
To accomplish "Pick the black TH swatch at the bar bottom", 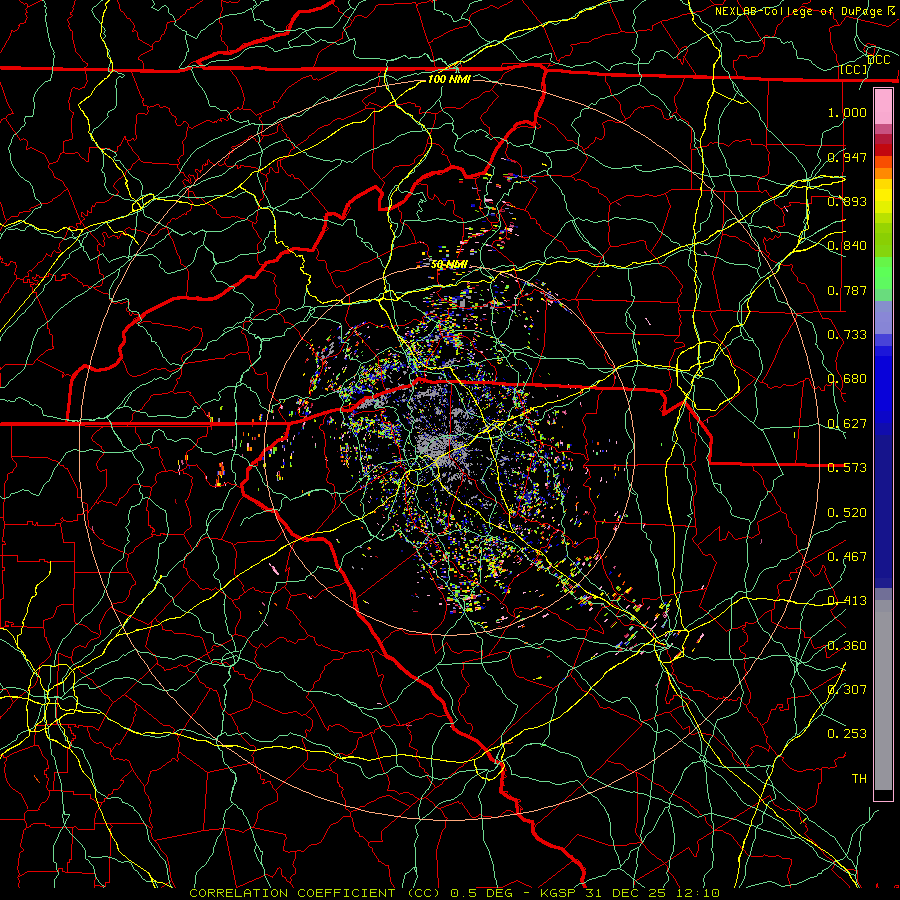I will coord(883,794).
